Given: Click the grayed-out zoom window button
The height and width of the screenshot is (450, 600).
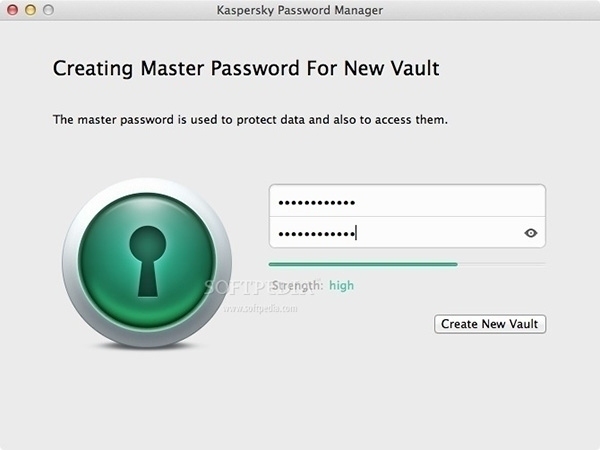Looking at the screenshot, I should point(48,10).
